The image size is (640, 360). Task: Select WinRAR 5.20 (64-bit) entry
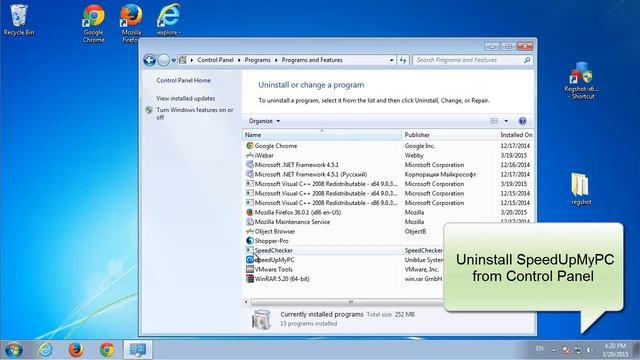(282, 279)
